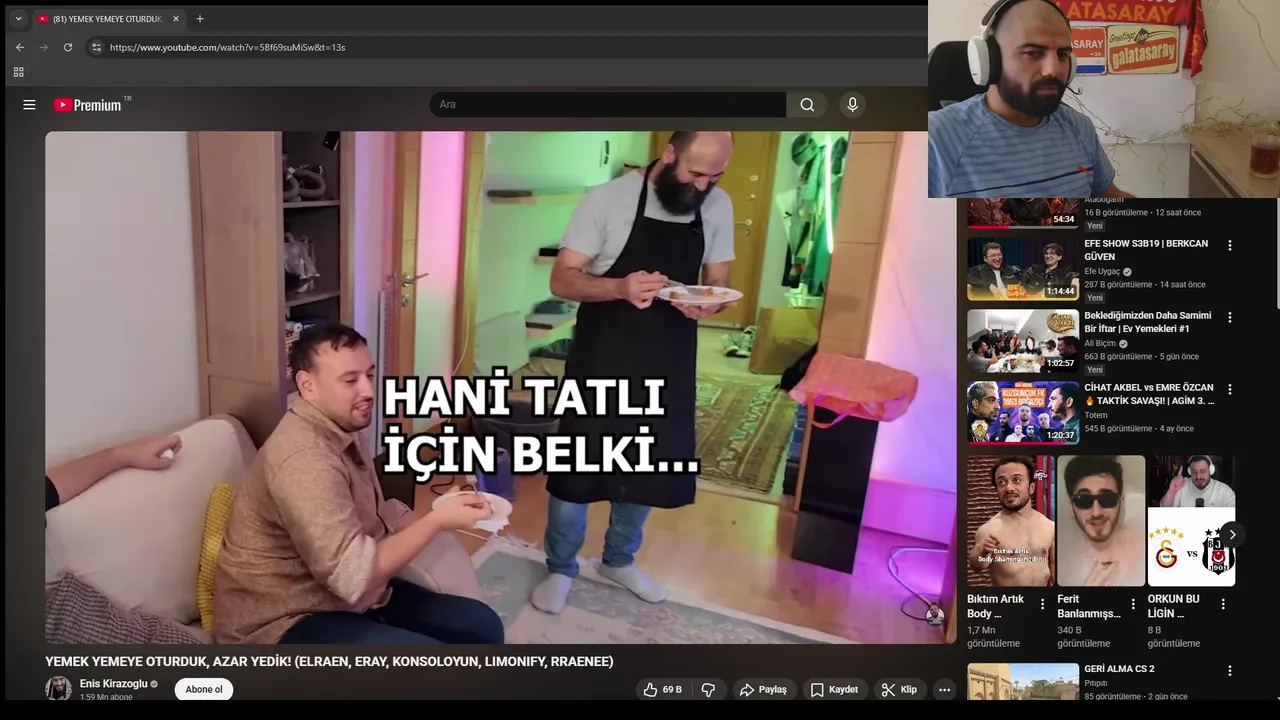Open the YouTube hamburger guide menu
The height and width of the screenshot is (720, 1280).
click(29, 105)
